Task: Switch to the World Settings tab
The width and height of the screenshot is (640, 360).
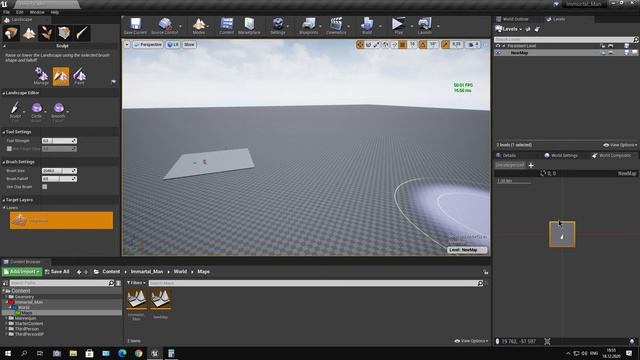Action: (560, 156)
